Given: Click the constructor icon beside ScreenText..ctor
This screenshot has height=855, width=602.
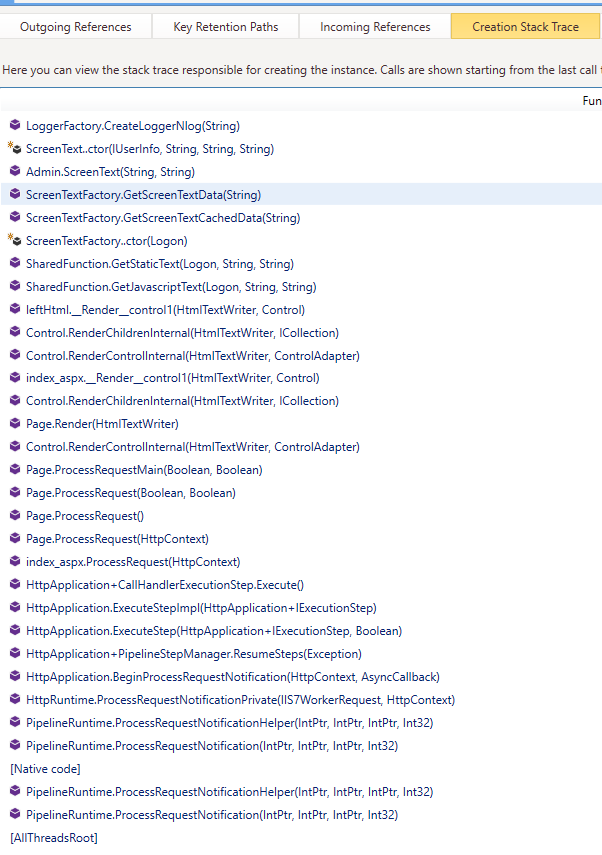Looking at the screenshot, I should tap(15, 148).
